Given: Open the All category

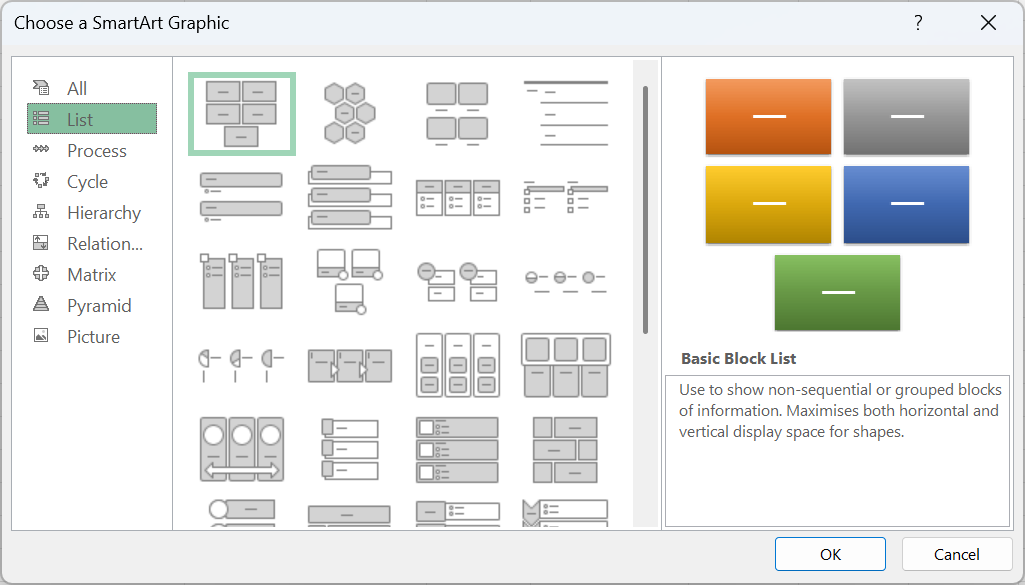Looking at the screenshot, I should 92,88.
